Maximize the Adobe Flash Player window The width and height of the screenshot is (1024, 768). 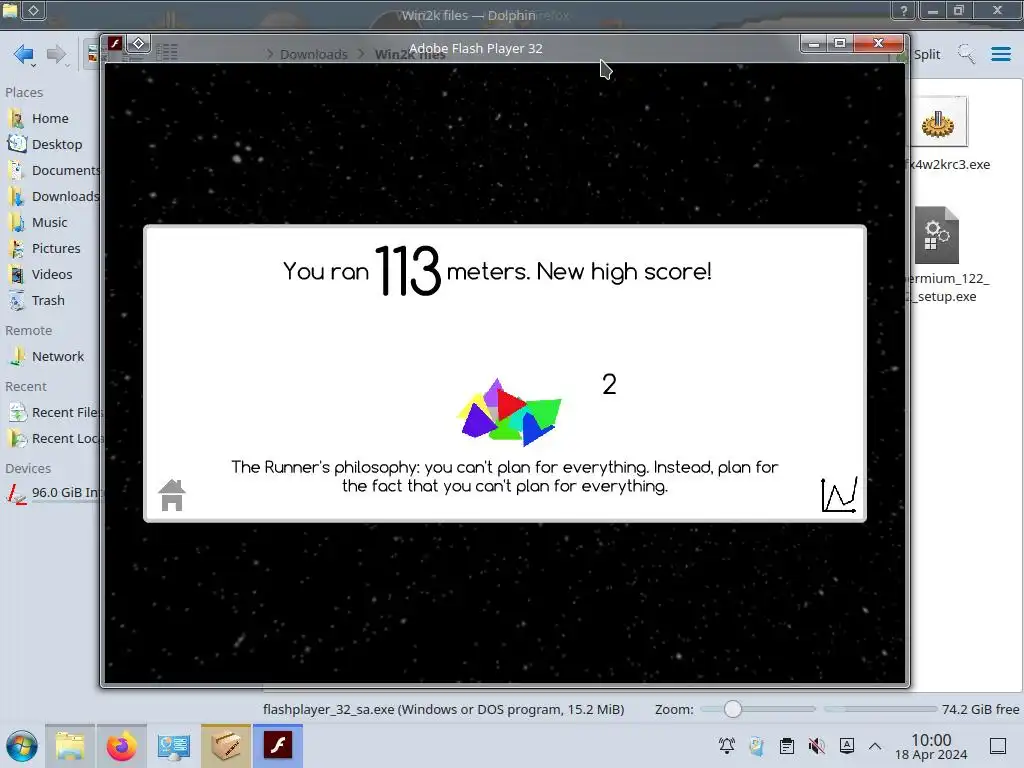840,44
